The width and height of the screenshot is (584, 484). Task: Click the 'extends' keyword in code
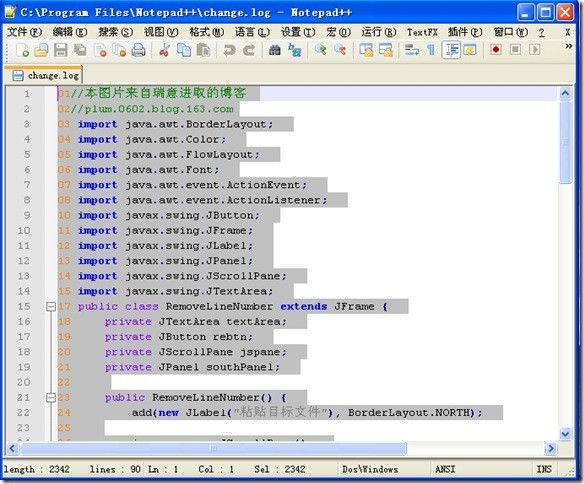tap(304, 306)
